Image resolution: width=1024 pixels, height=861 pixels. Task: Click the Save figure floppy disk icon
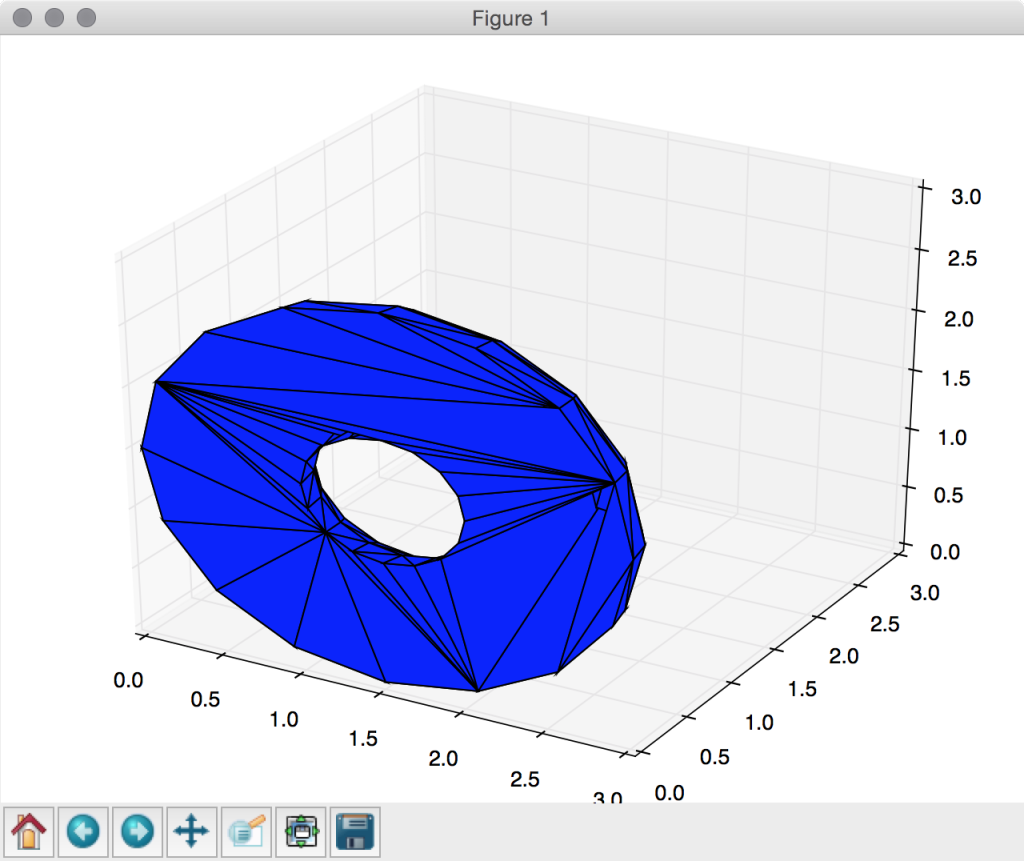356,830
